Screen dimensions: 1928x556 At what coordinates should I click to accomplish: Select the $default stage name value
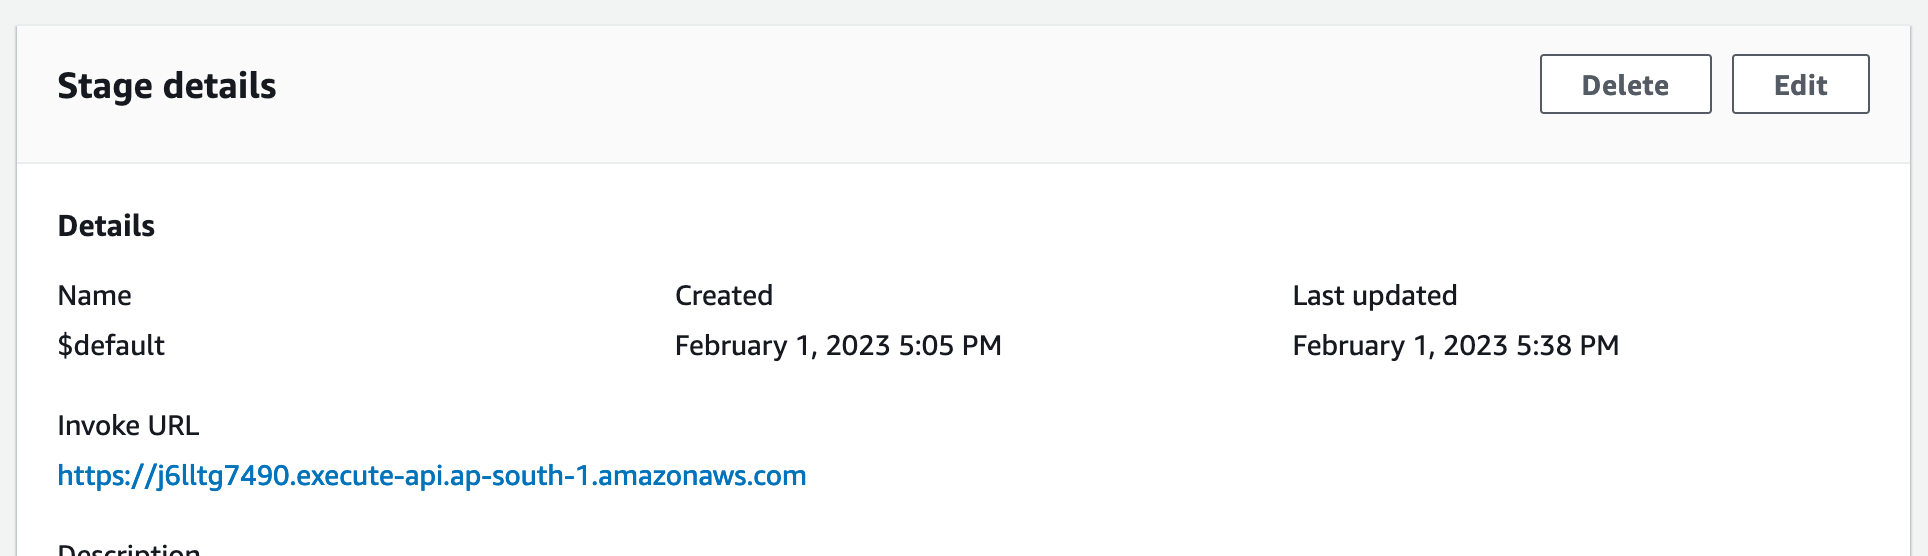(x=111, y=346)
